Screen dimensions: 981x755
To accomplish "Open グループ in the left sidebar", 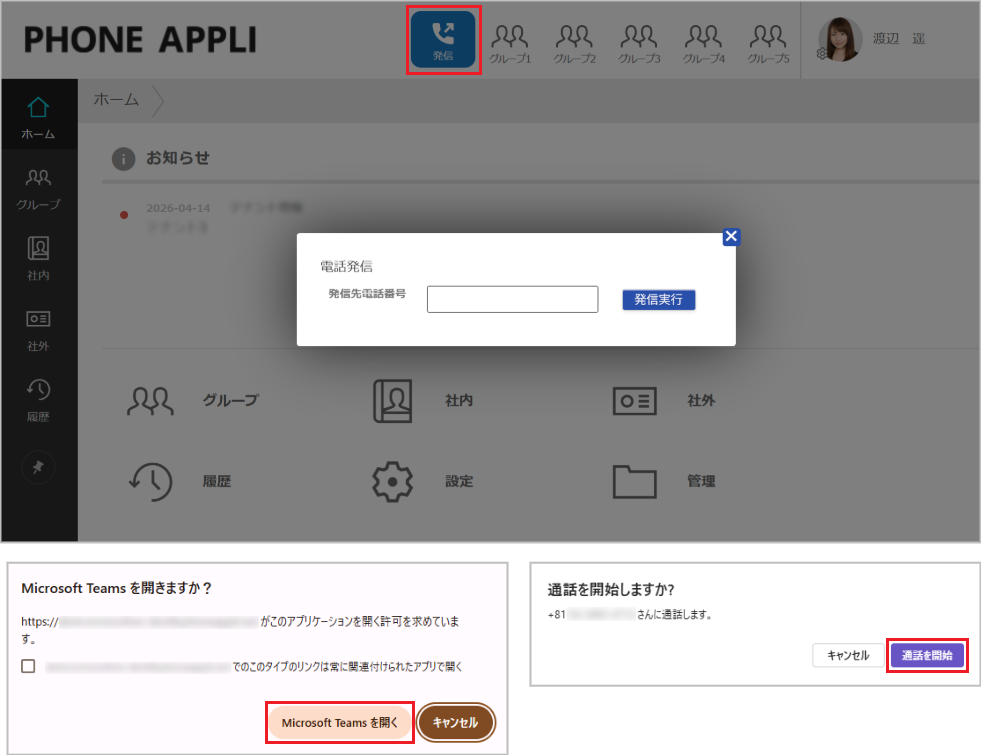I will [x=38, y=188].
